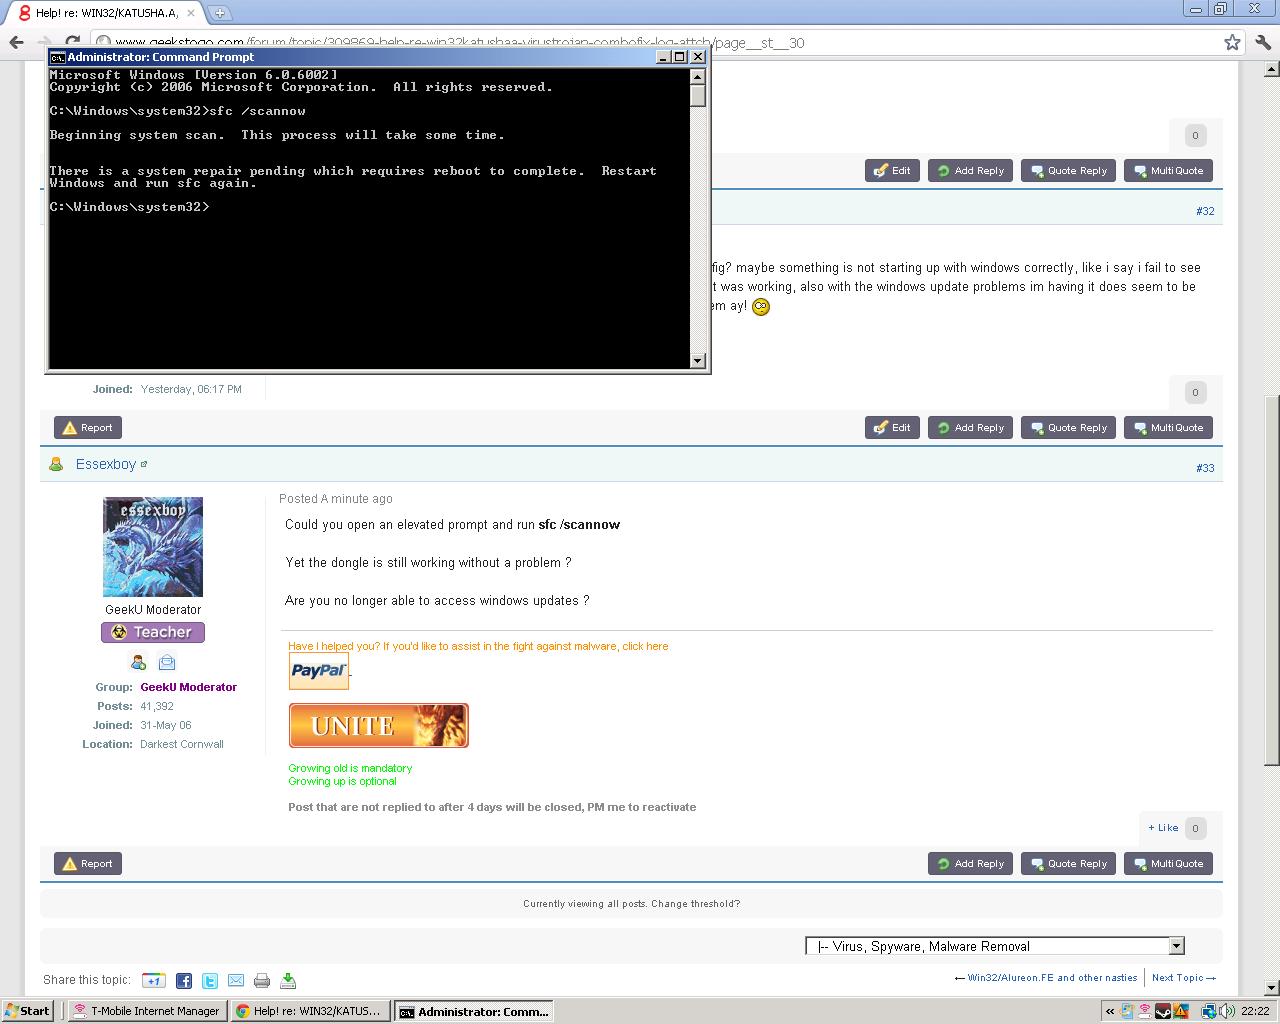This screenshot has width=1280, height=1024.
Task: Open the Essexboy username link
Action: pyautogui.click(x=106, y=465)
